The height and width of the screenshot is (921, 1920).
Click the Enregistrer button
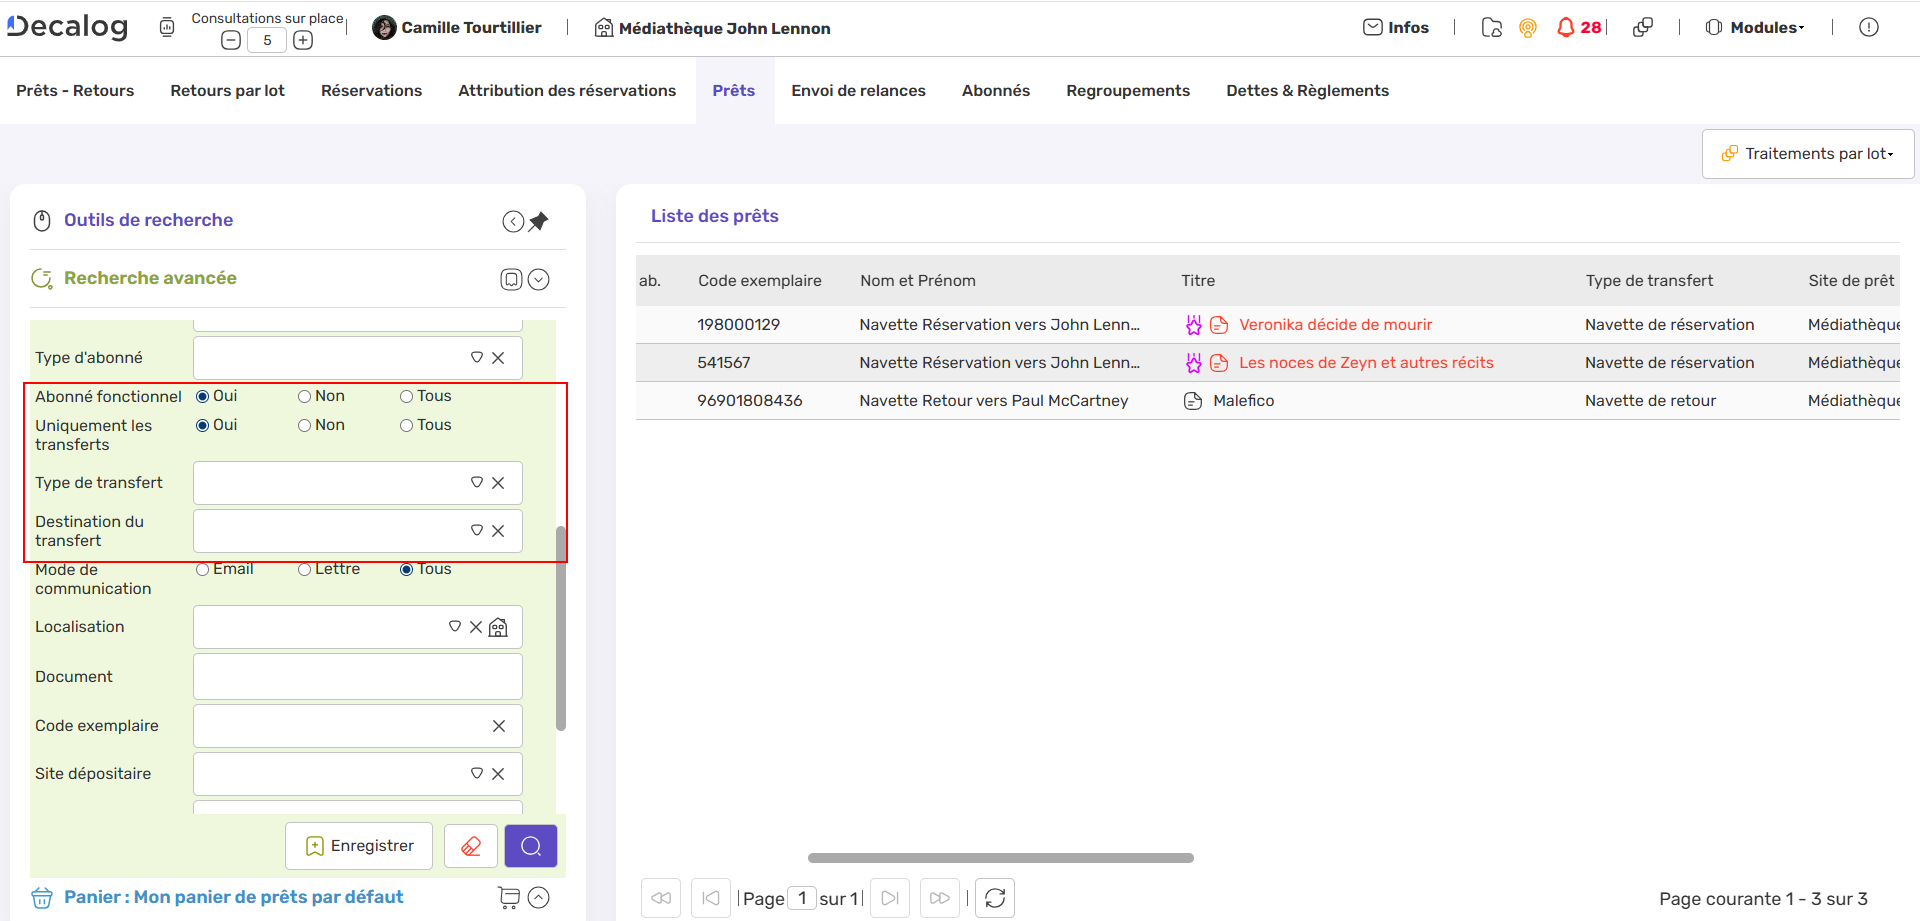(359, 846)
